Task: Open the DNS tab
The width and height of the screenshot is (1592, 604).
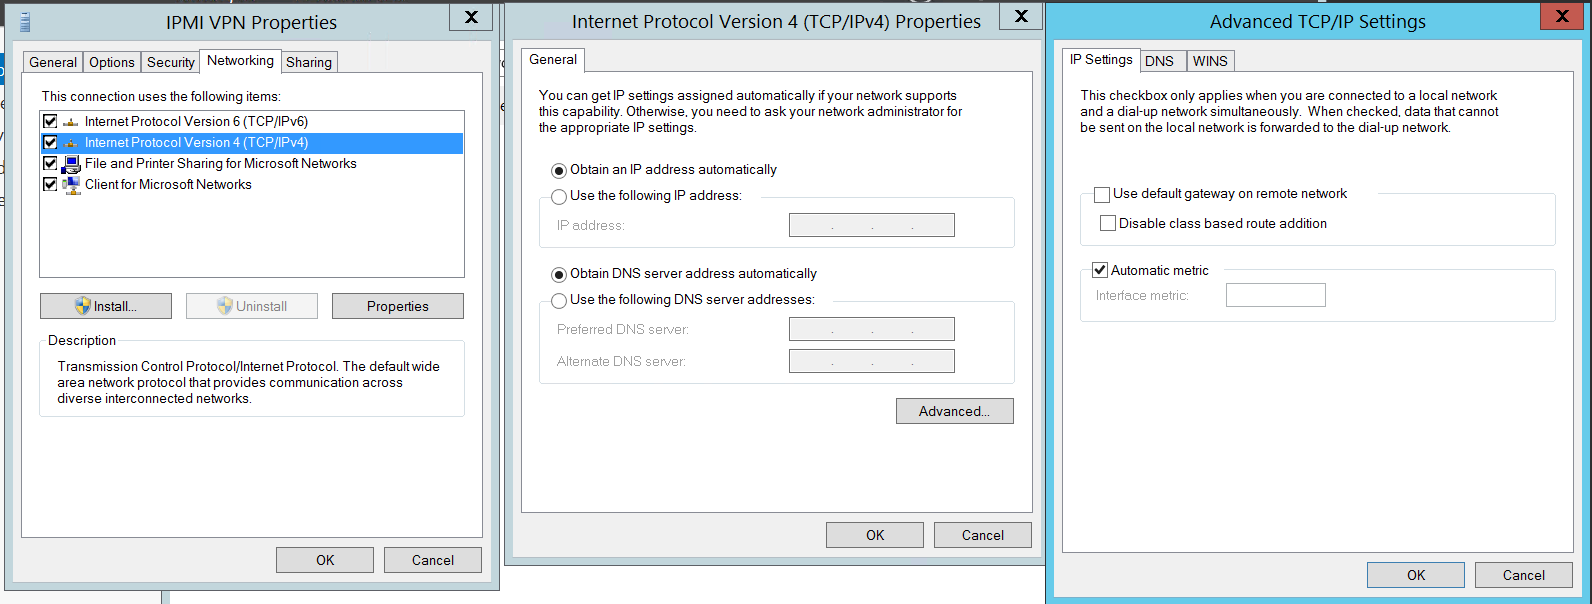Action: [1159, 61]
